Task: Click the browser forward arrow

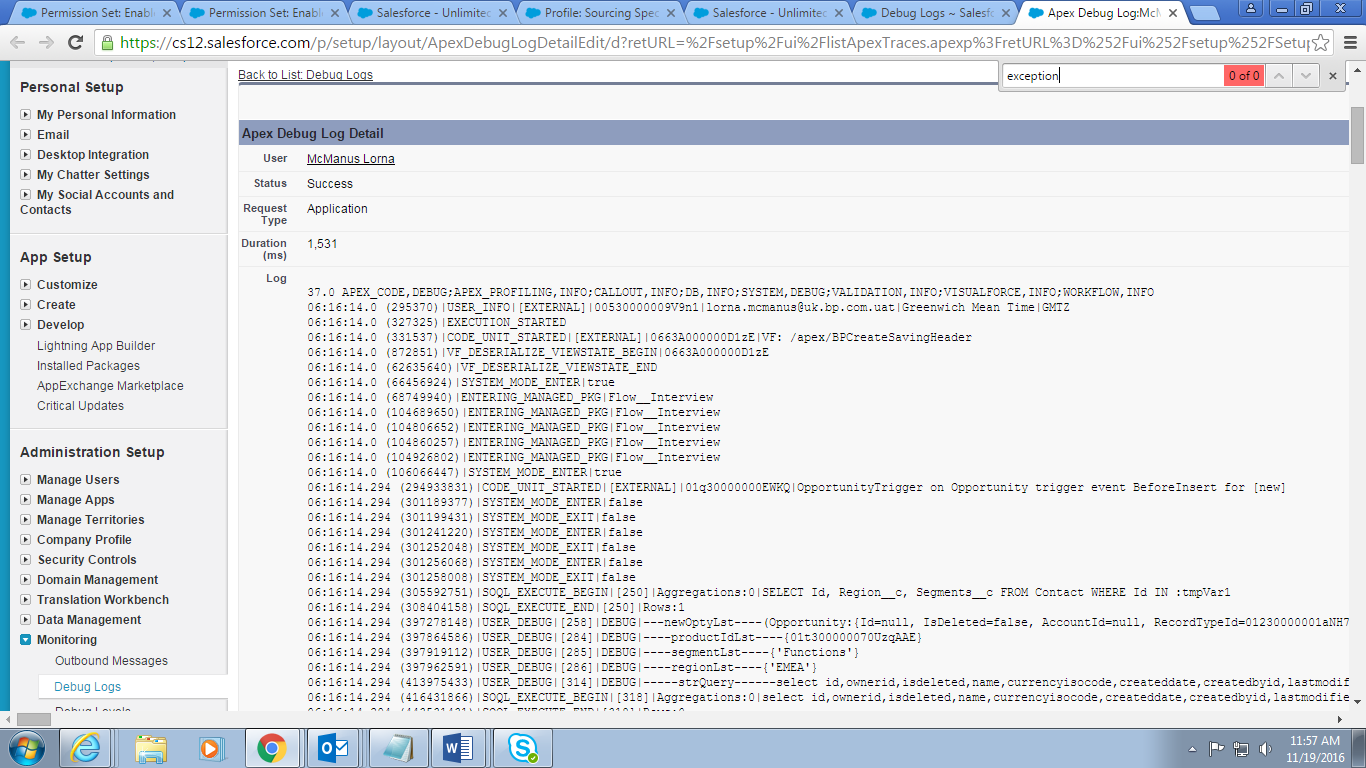Action: point(46,43)
